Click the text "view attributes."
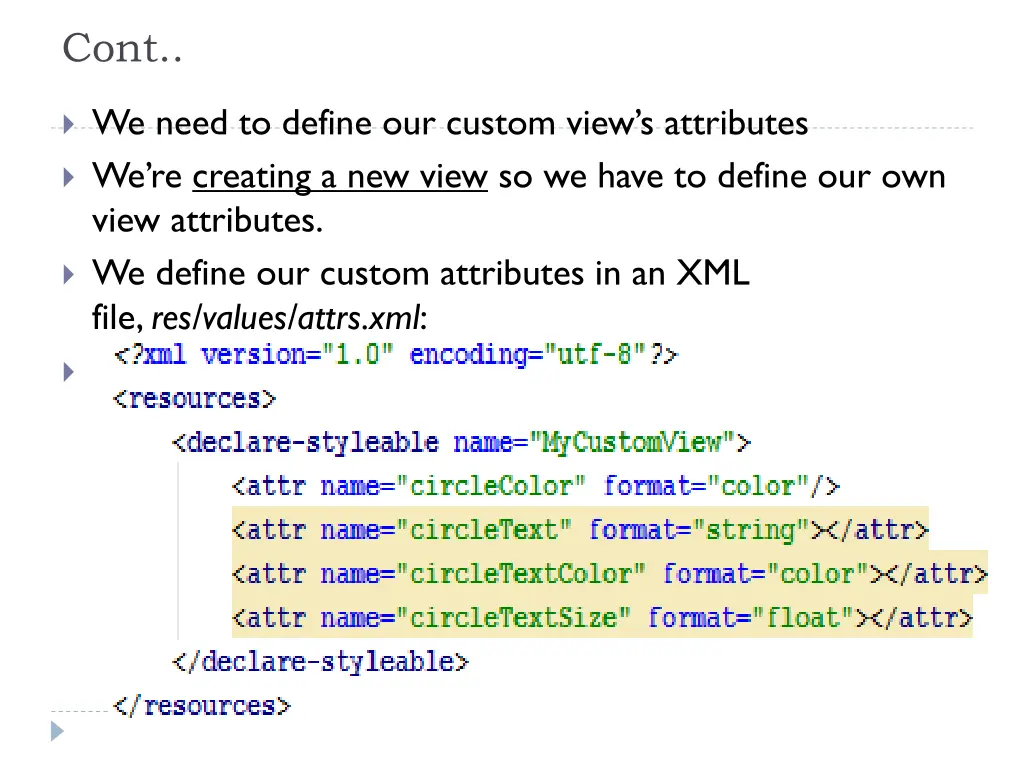Viewport: 1024px width, 768px height. tap(208, 221)
